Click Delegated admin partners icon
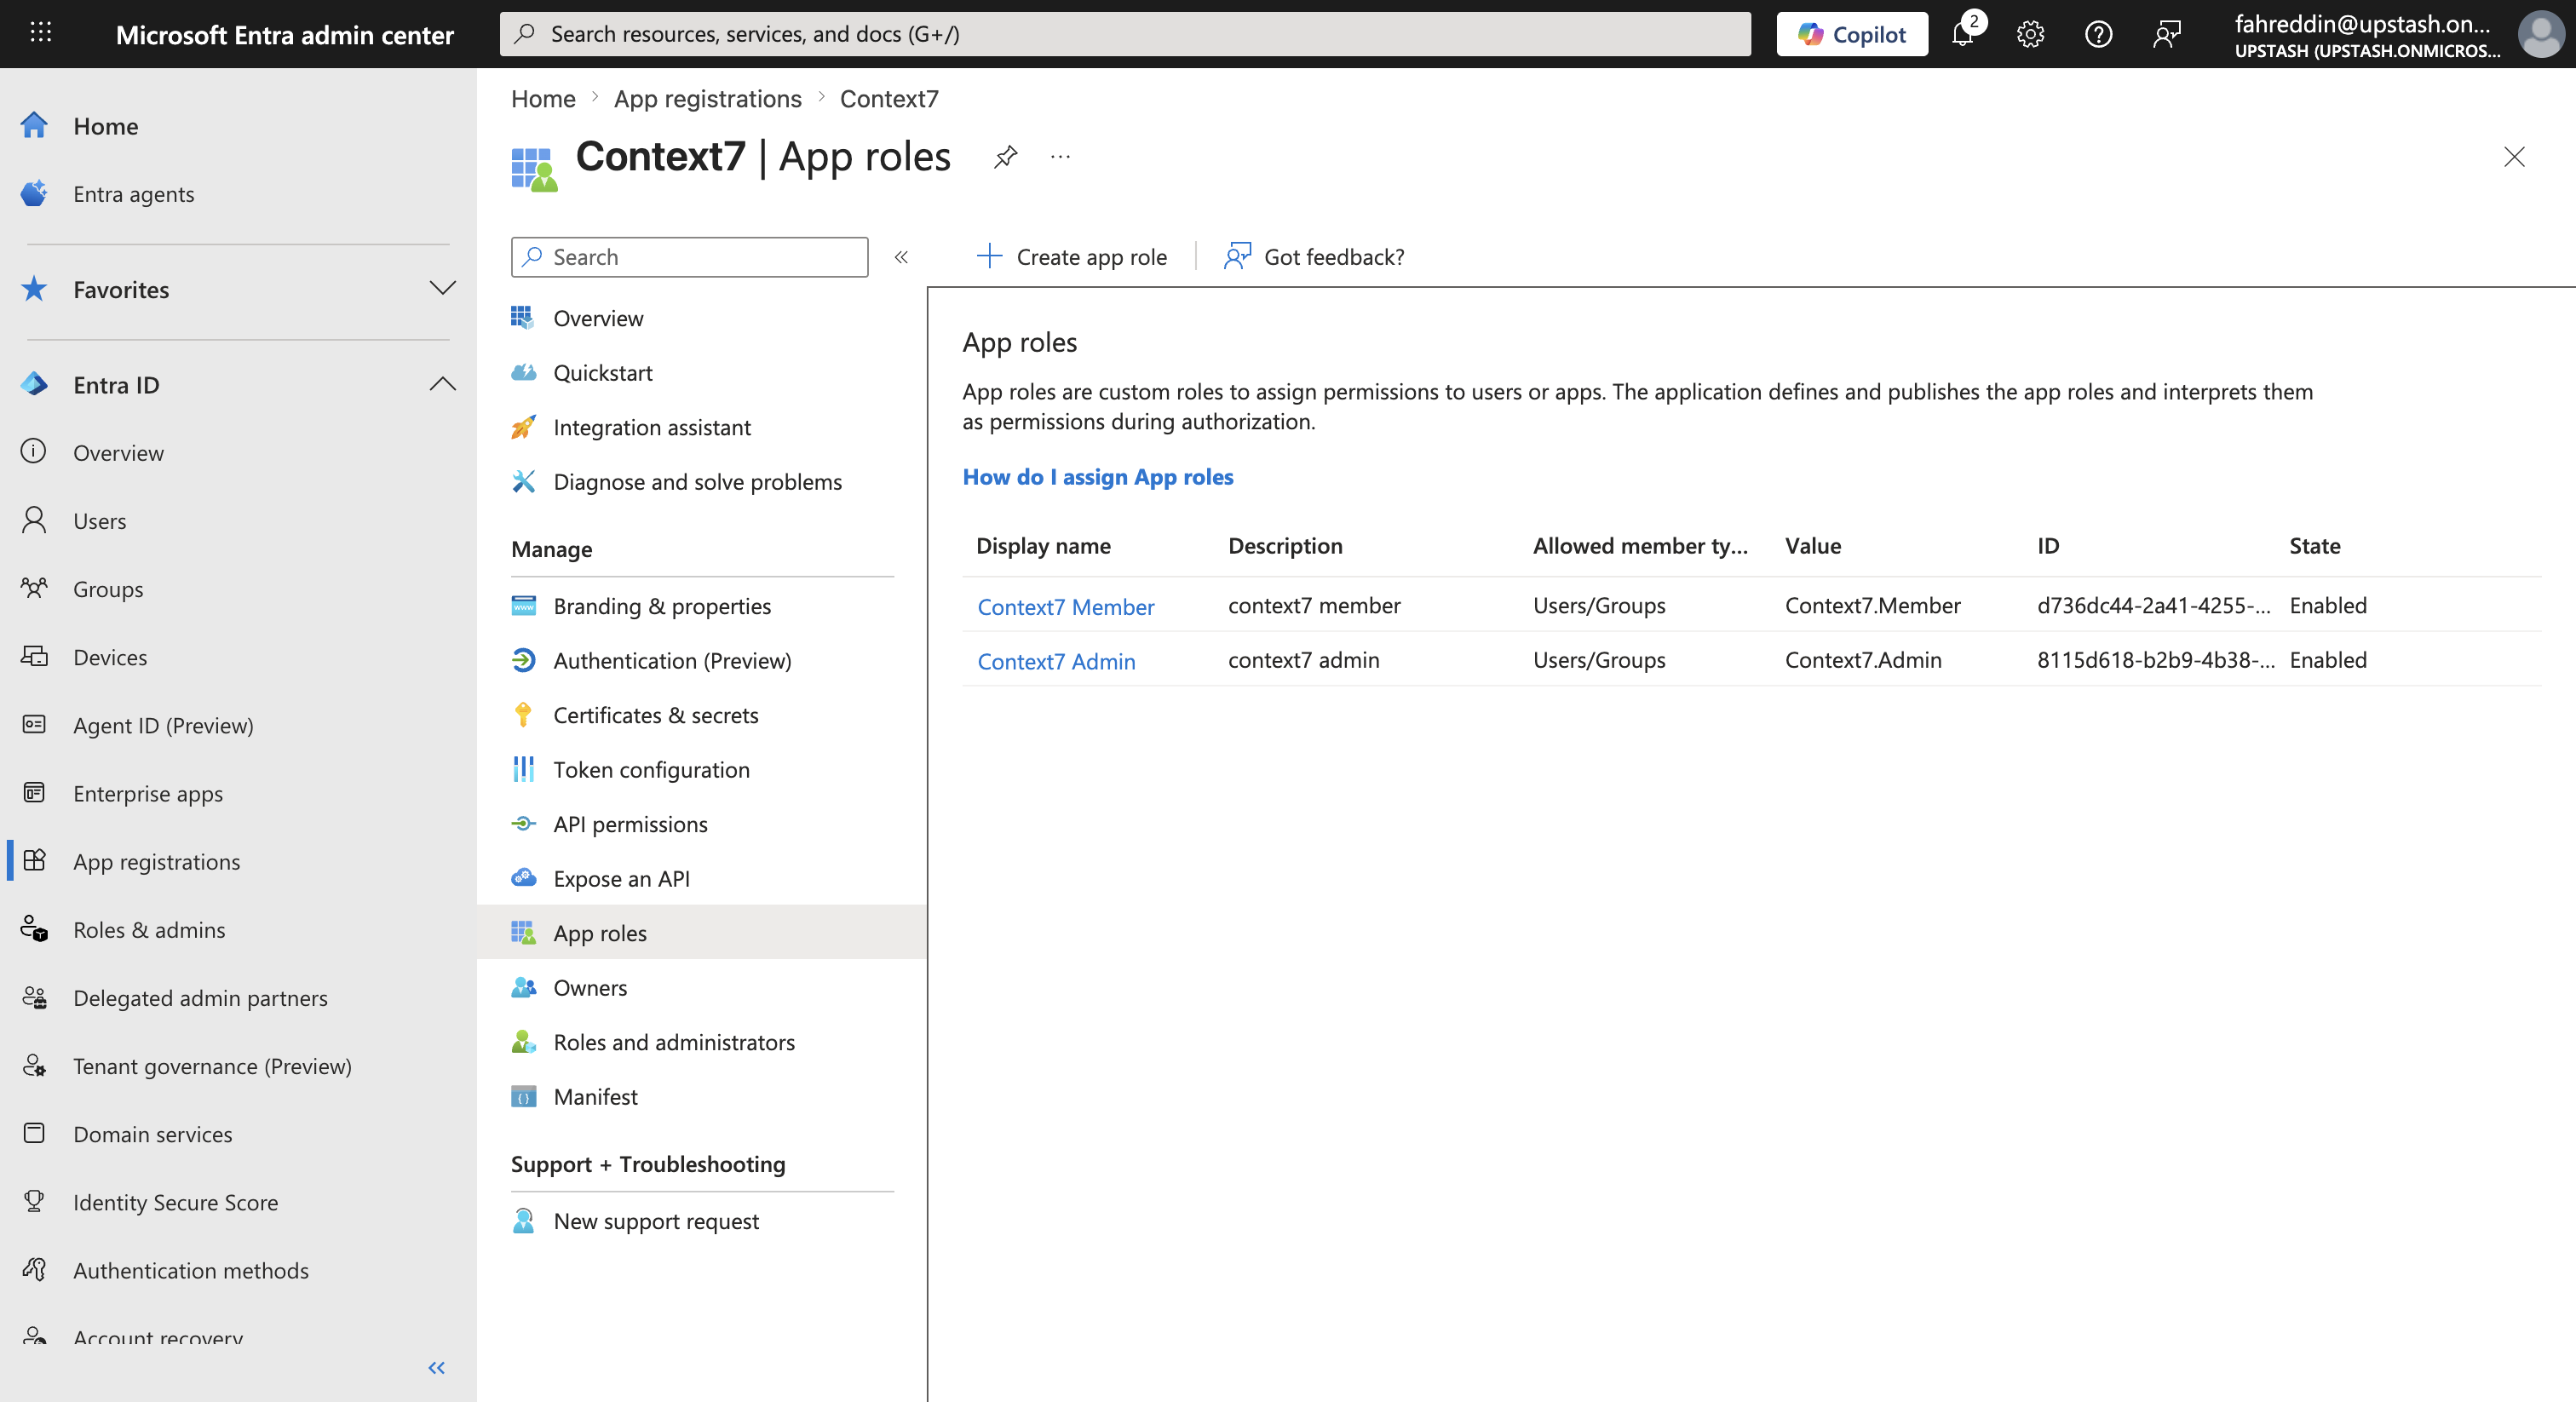This screenshot has height=1402, width=2576. click(x=34, y=997)
